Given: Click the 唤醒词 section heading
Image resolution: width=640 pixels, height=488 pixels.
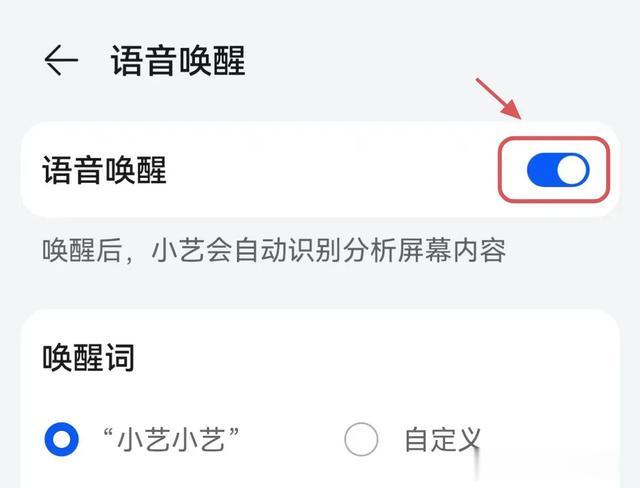Looking at the screenshot, I should pos(89,357).
